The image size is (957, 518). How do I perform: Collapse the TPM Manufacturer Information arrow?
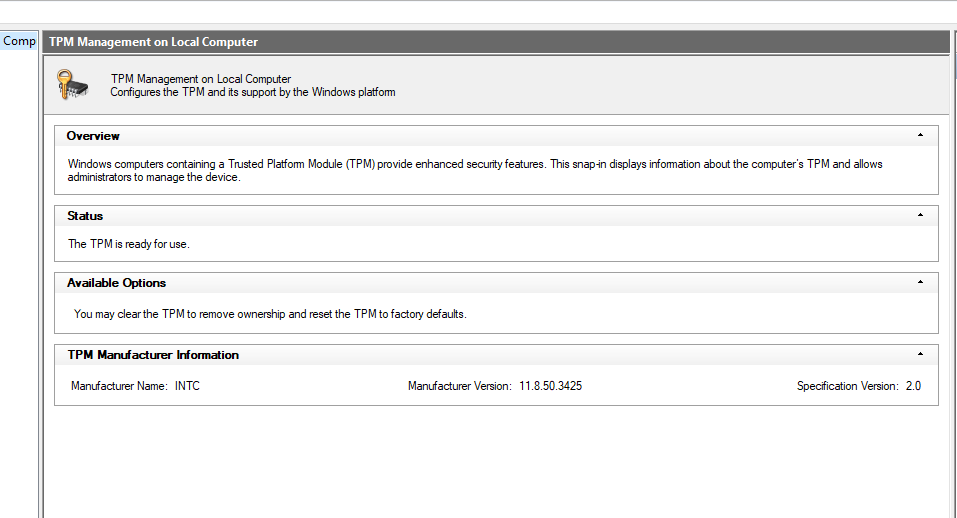point(920,354)
